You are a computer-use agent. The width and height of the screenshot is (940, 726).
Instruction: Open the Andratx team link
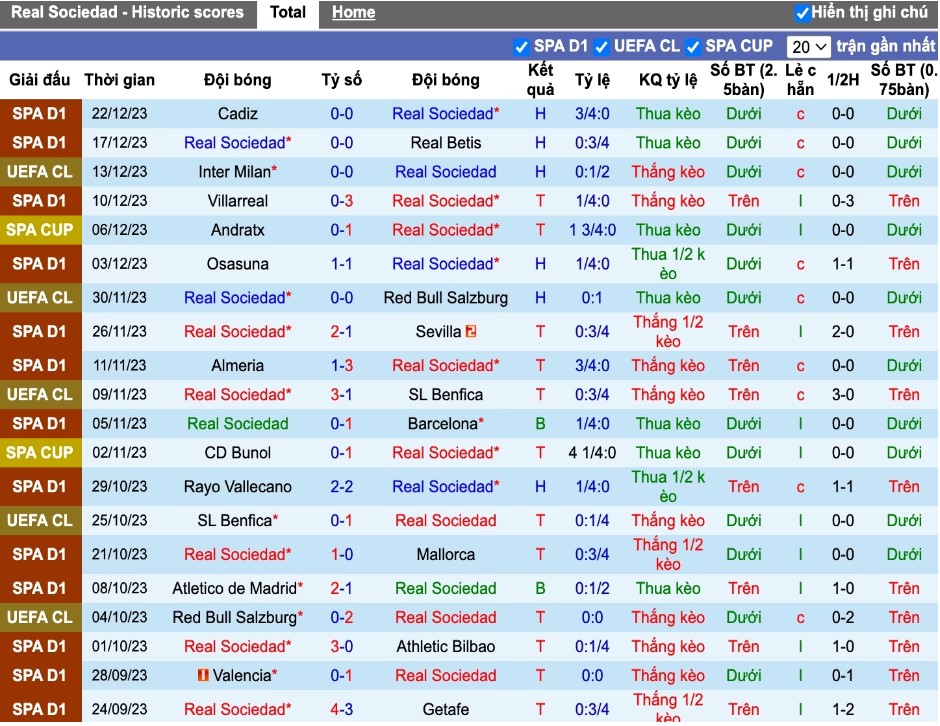click(237, 230)
